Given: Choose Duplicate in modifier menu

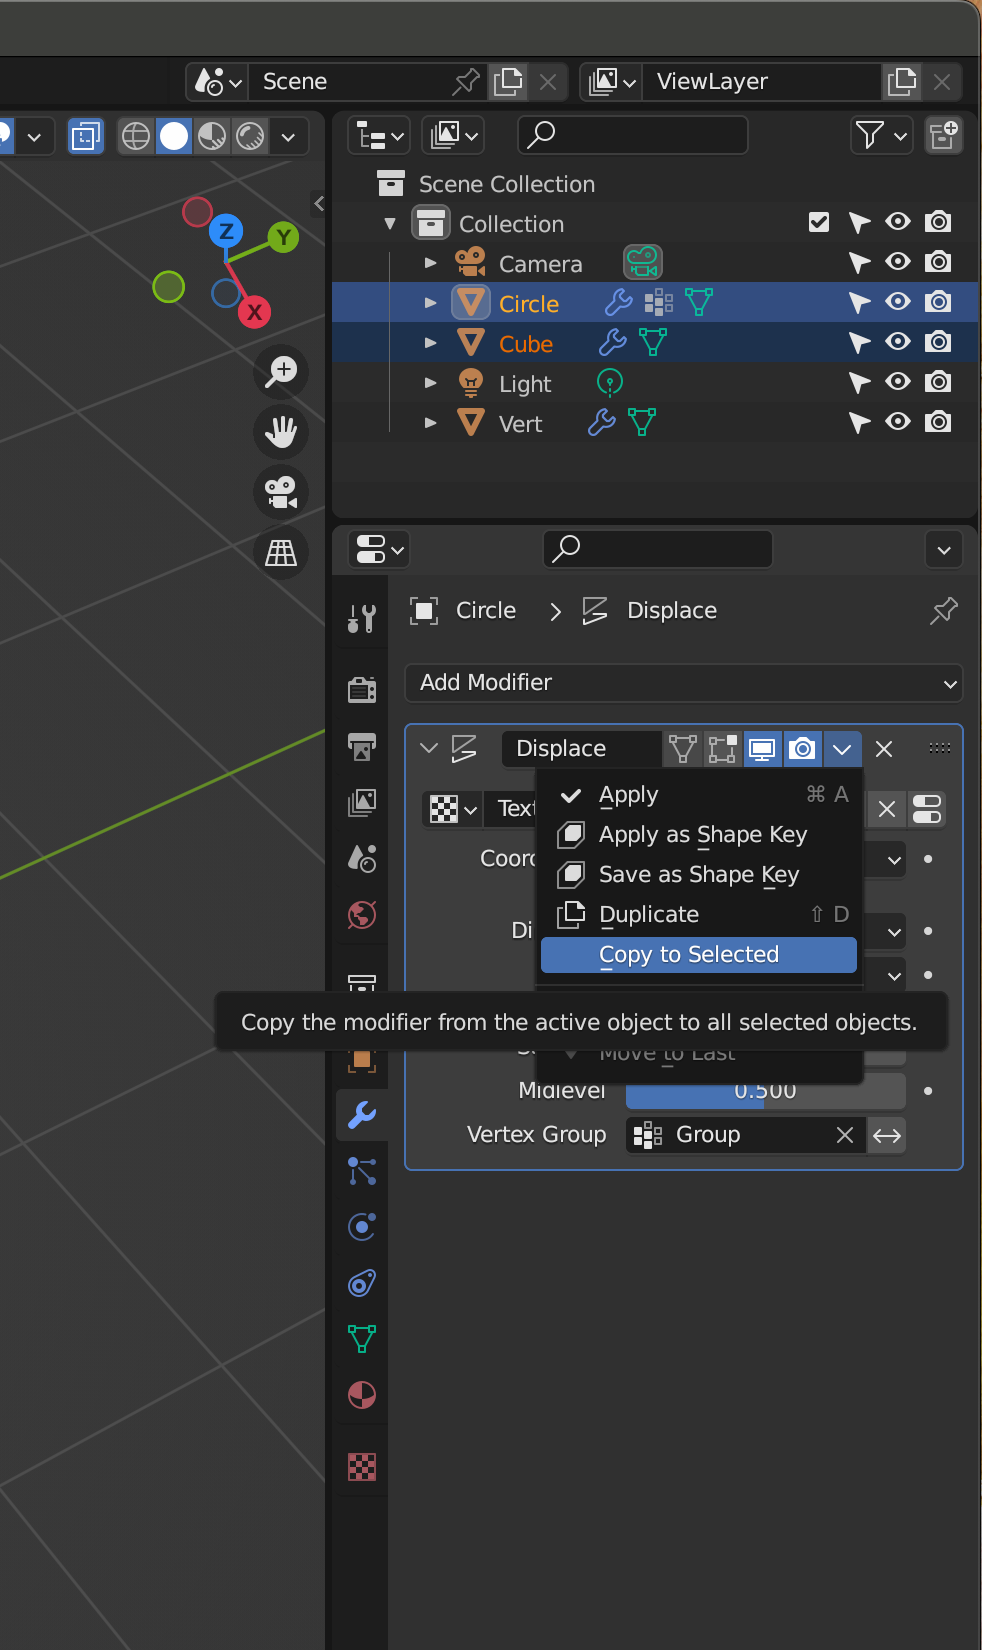Looking at the screenshot, I should tap(699, 915).
